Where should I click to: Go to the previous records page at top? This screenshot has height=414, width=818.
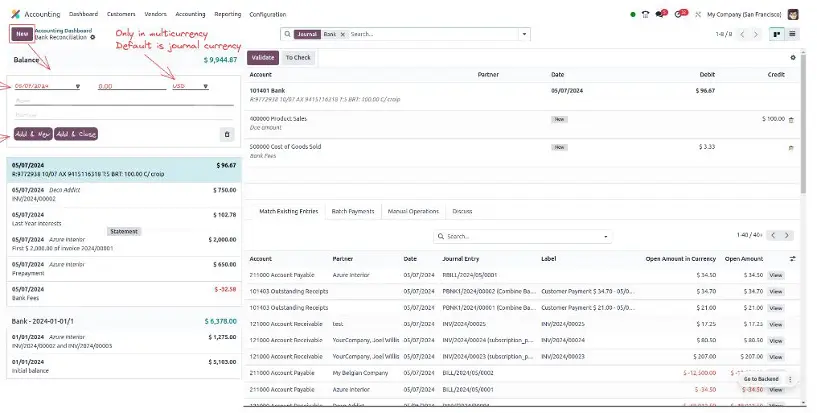point(742,34)
